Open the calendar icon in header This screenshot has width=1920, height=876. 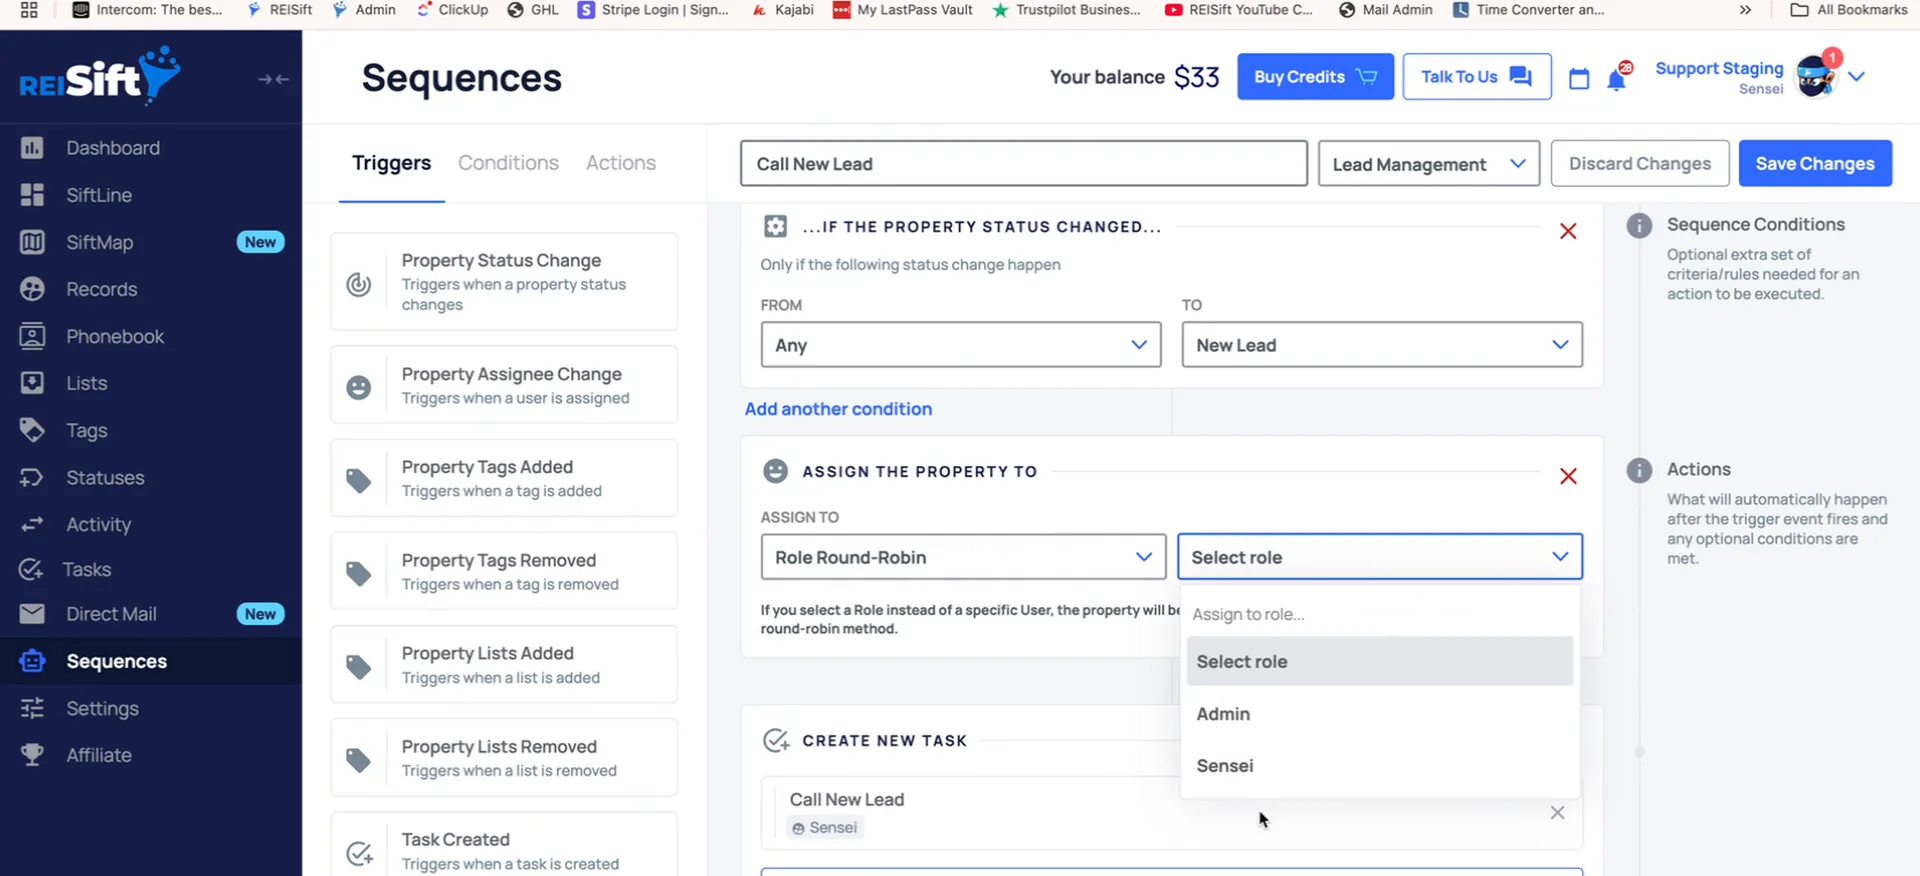(1579, 78)
